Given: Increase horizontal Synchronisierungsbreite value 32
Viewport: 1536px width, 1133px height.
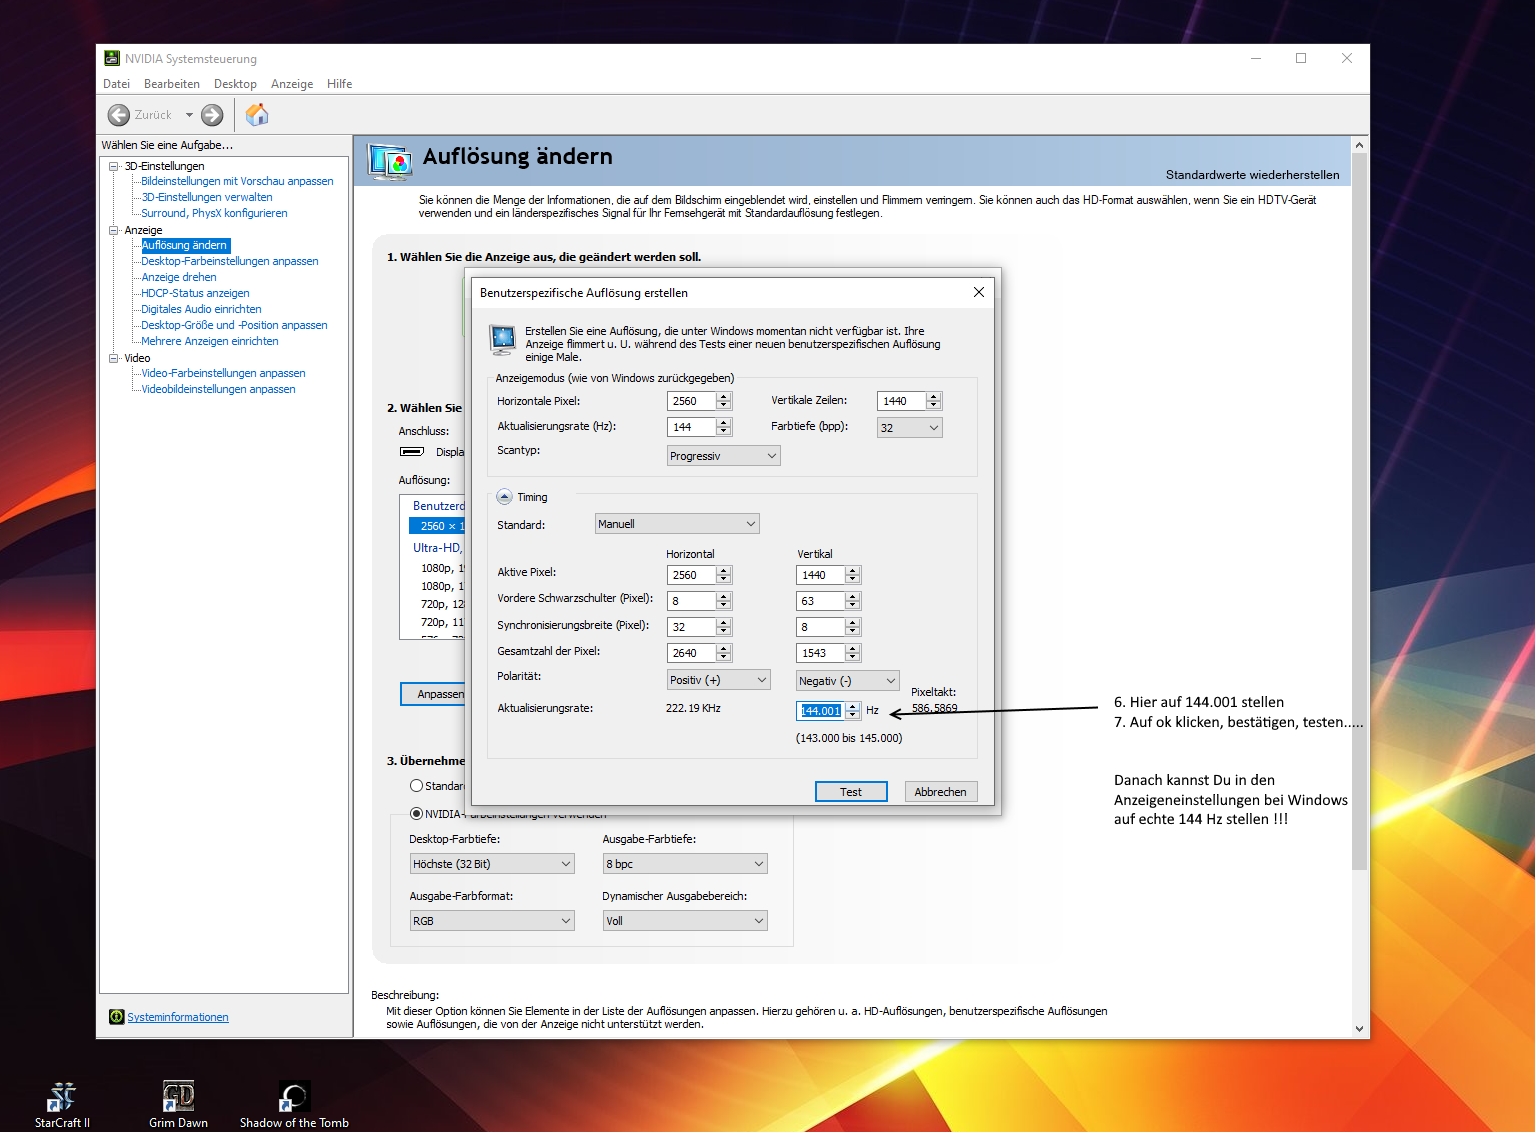Looking at the screenshot, I should [x=724, y=622].
